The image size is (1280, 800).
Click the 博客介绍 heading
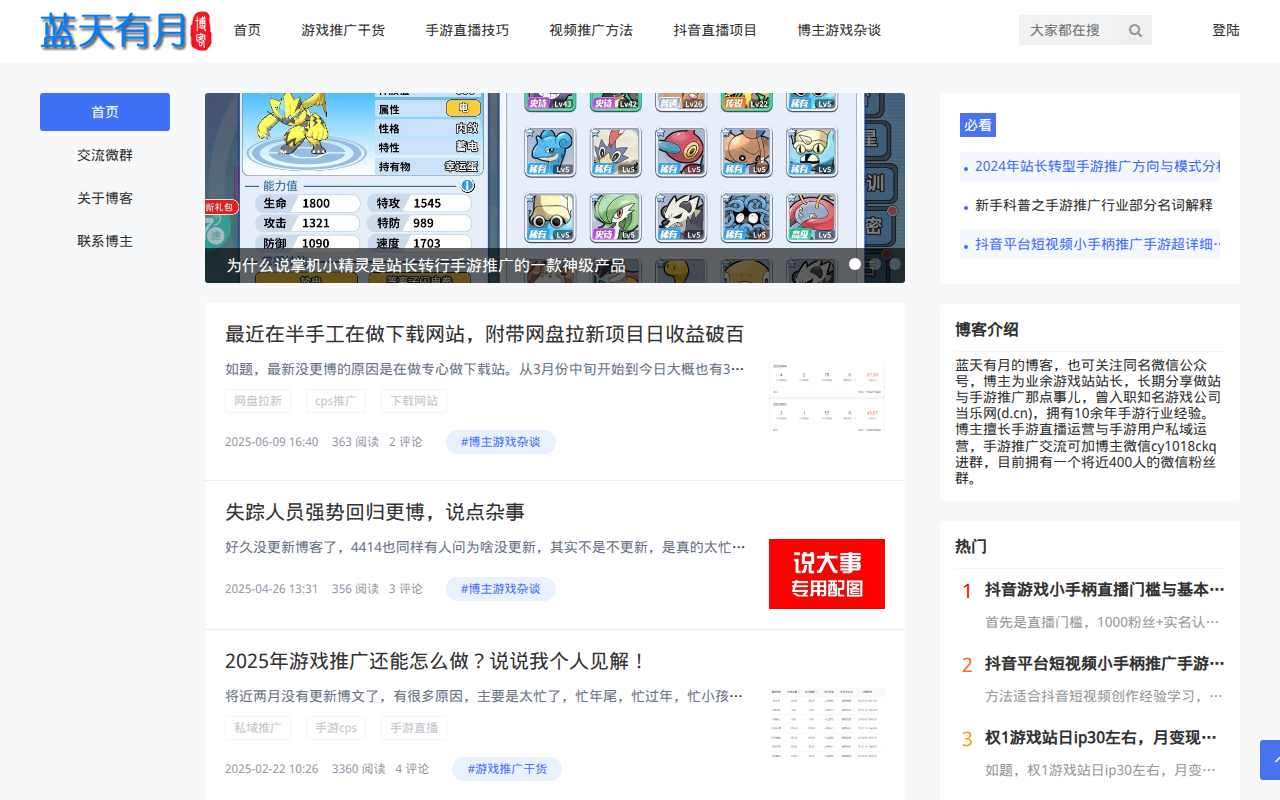pos(987,330)
